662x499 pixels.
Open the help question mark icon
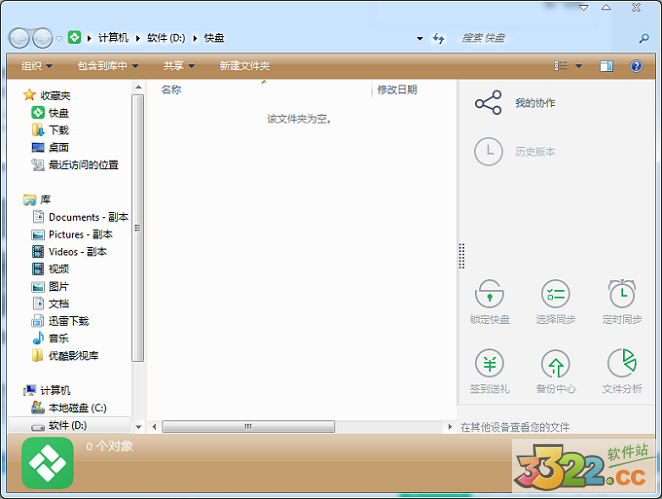pos(636,66)
